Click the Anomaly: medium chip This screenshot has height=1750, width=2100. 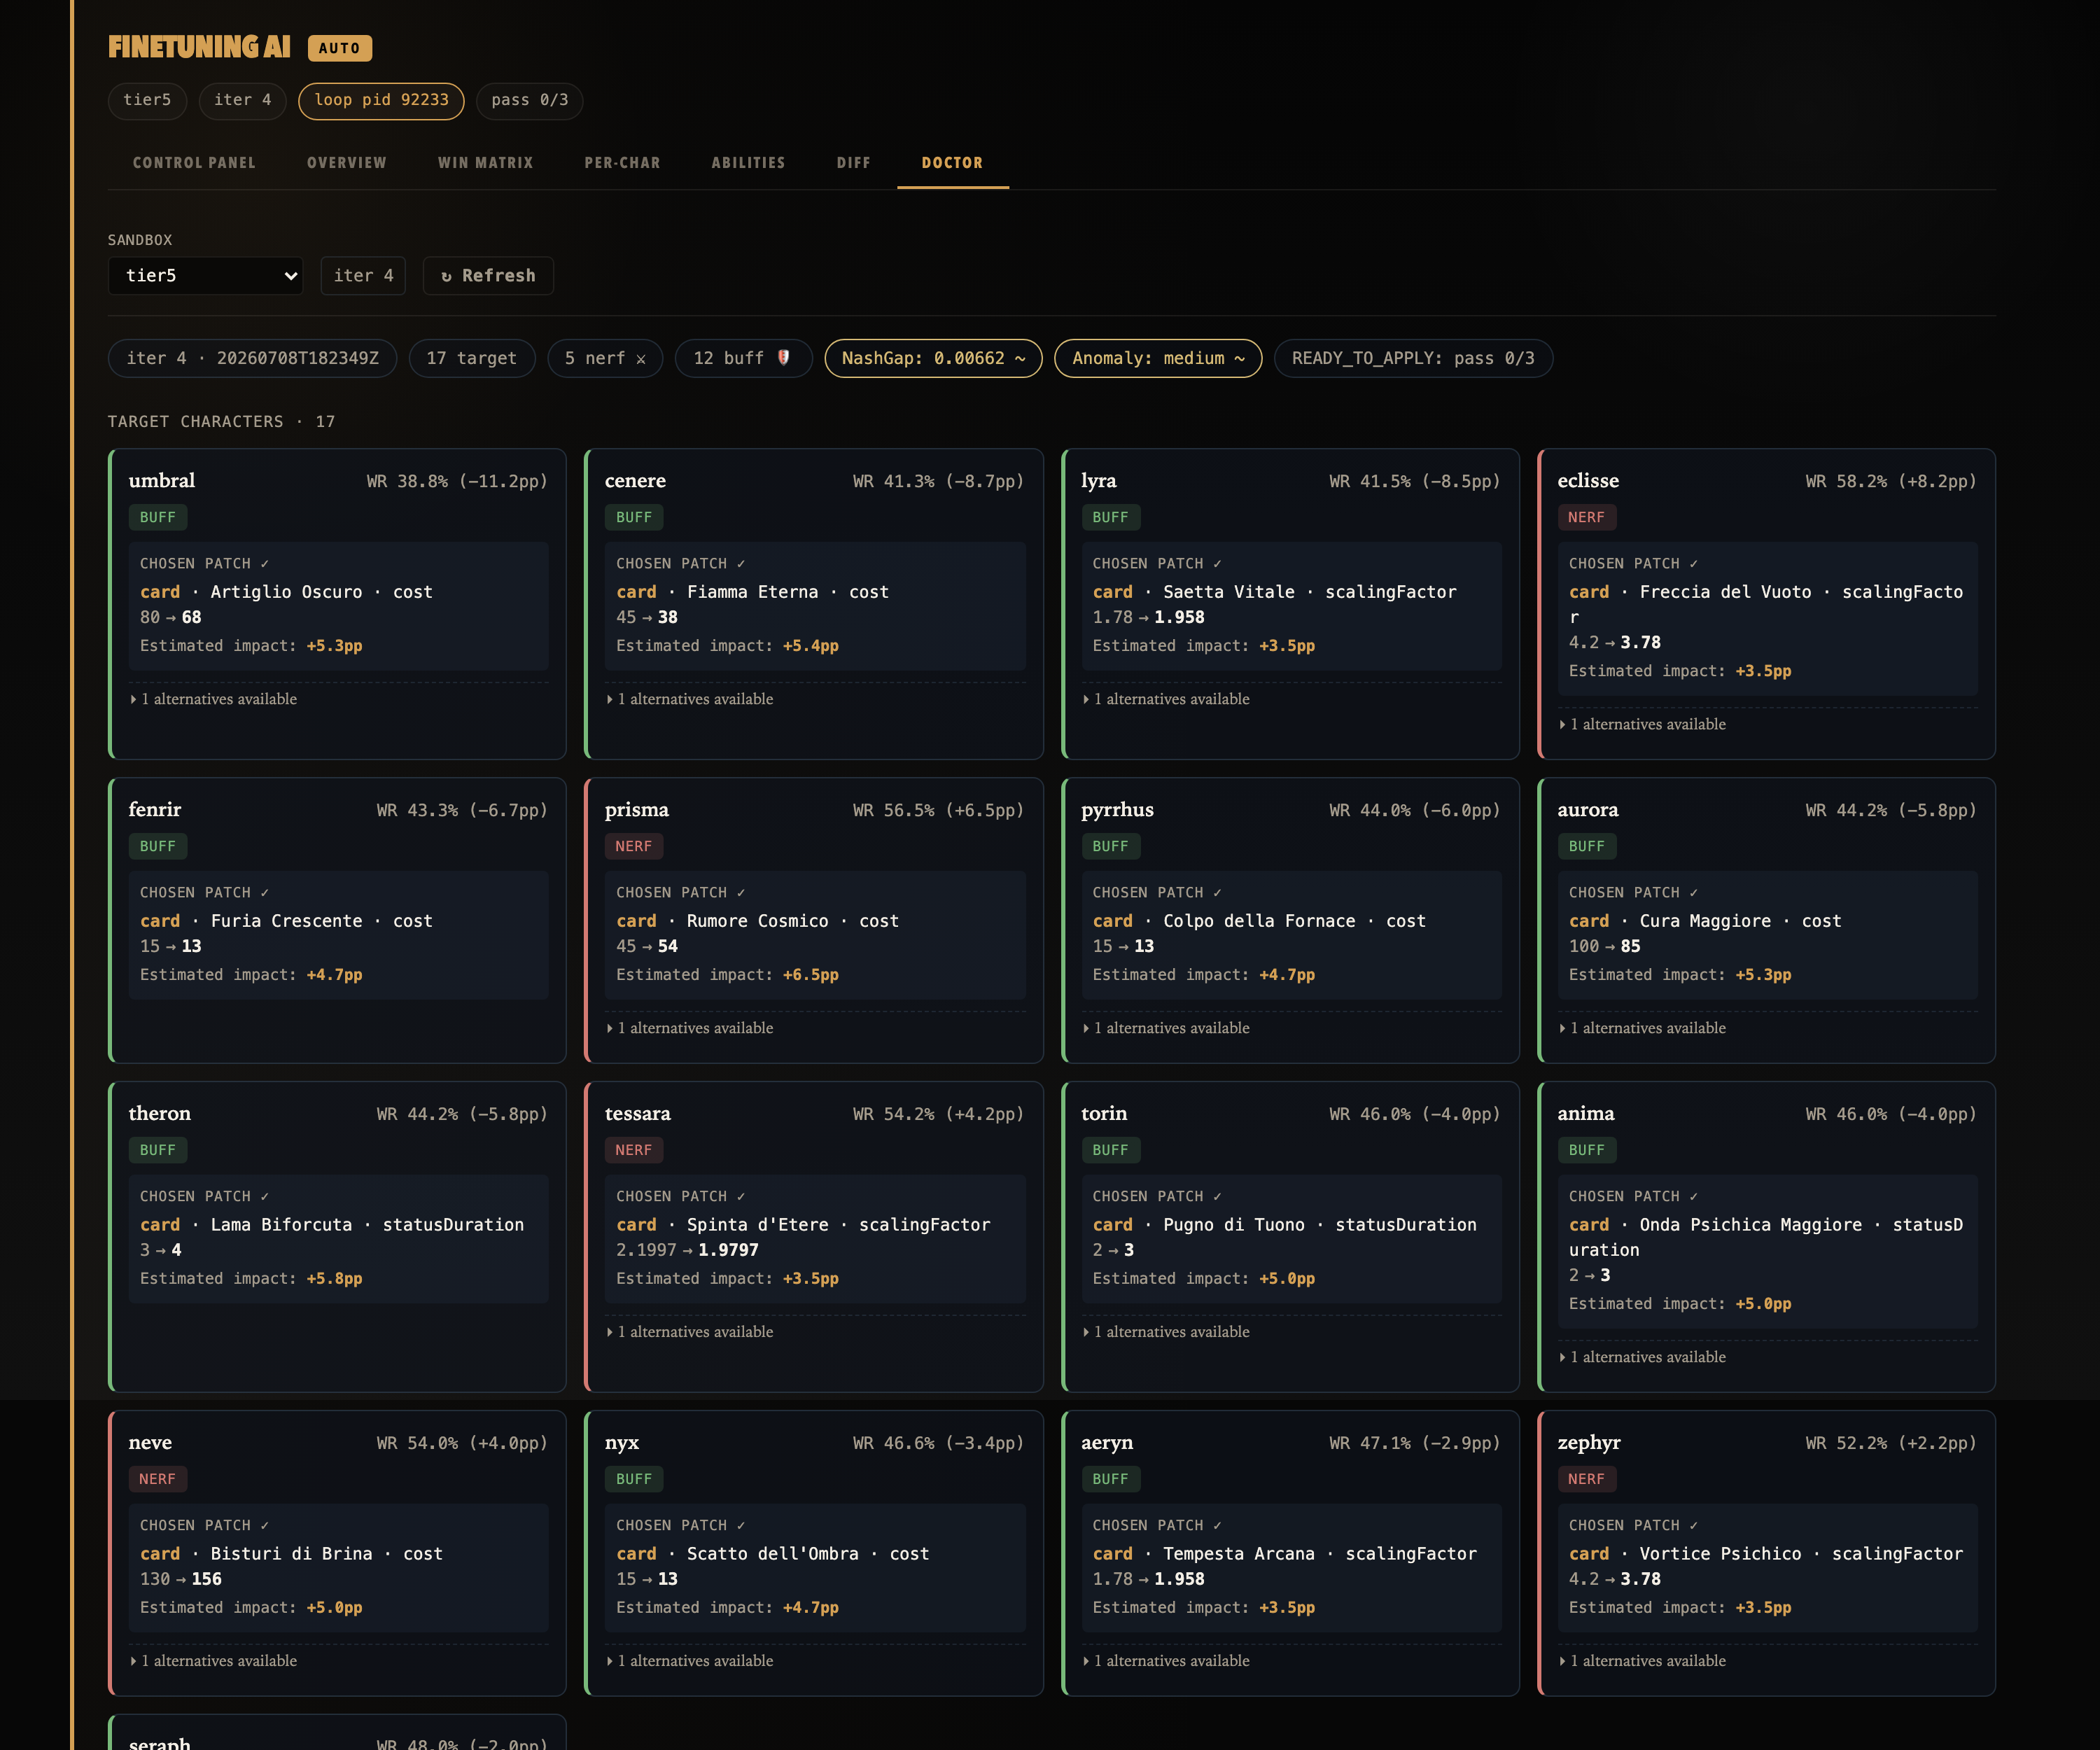tap(1158, 358)
